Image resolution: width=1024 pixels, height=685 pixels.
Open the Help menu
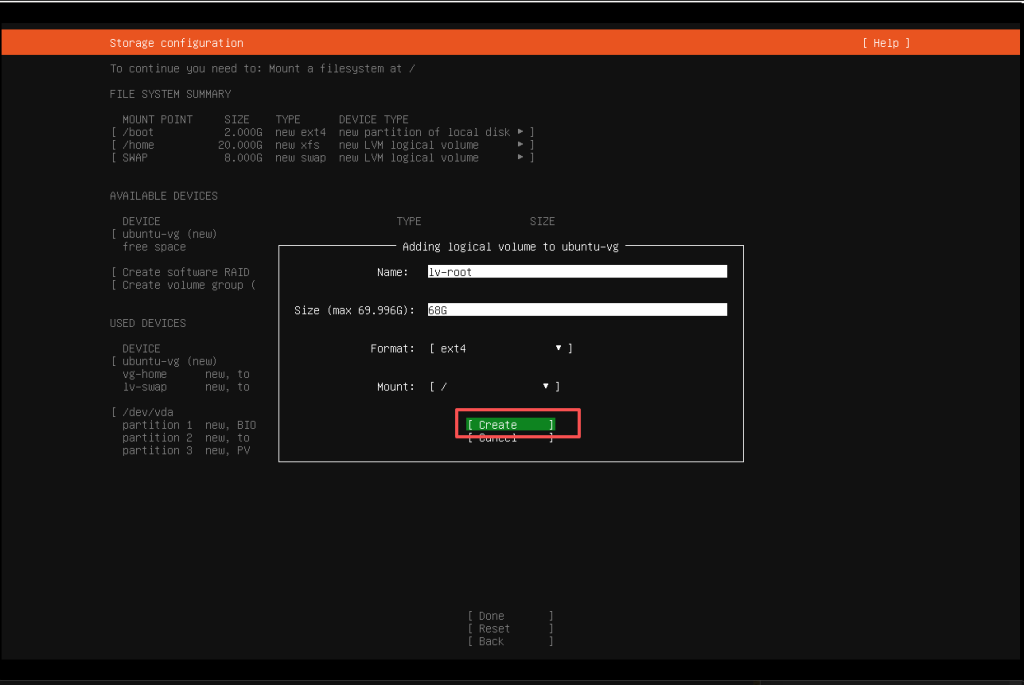884,42
